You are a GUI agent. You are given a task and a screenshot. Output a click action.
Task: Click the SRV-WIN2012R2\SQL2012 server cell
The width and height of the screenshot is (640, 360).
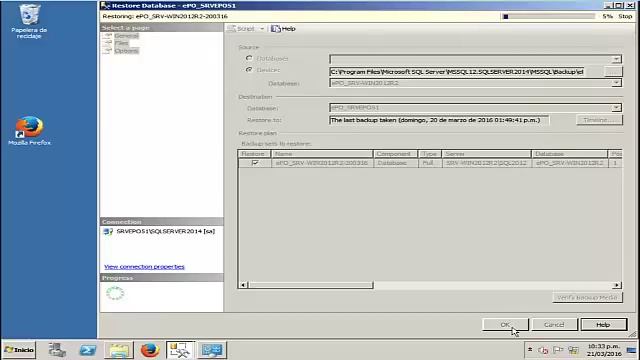487,163
